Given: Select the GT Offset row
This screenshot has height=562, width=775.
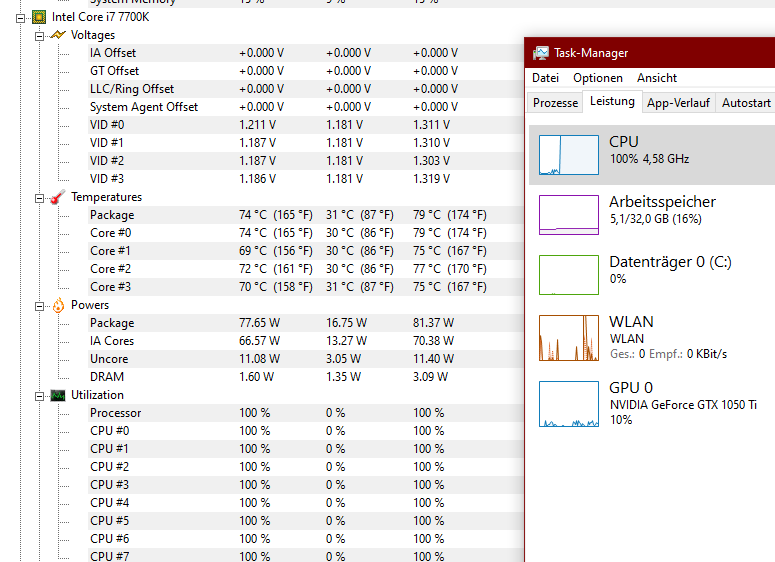Looking at the screenshot, I should 305,71.
